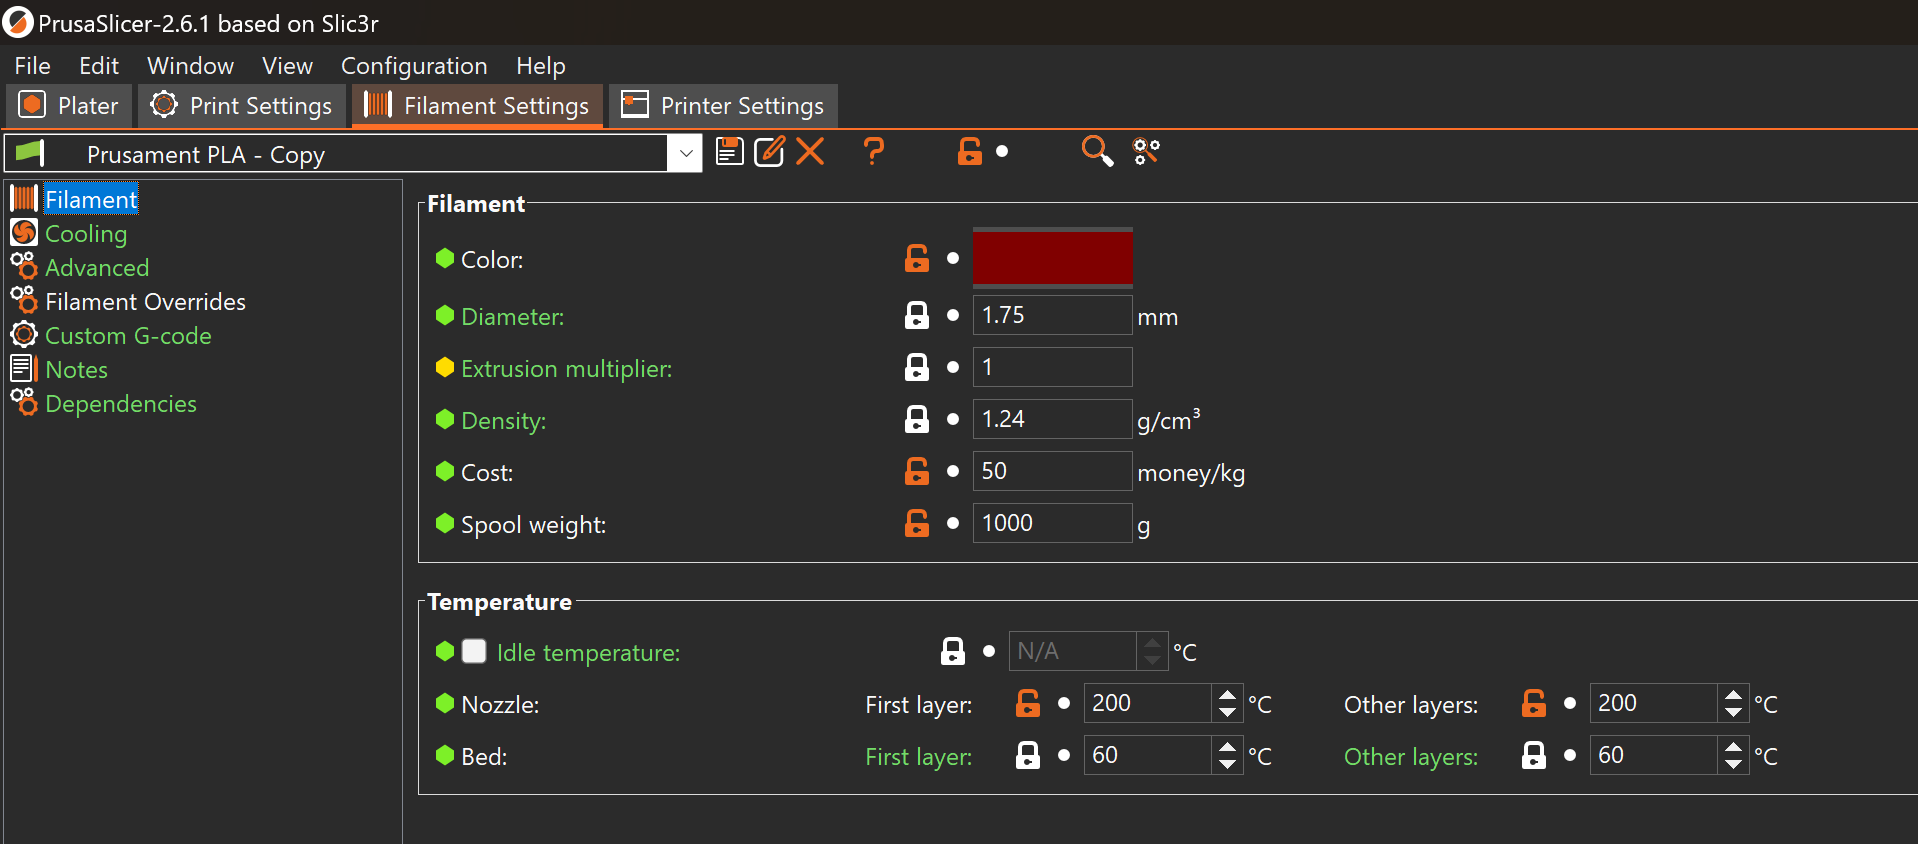Open the Filament Overrides page
This screenshot has width=1918, height=844.
click(145, 302)
